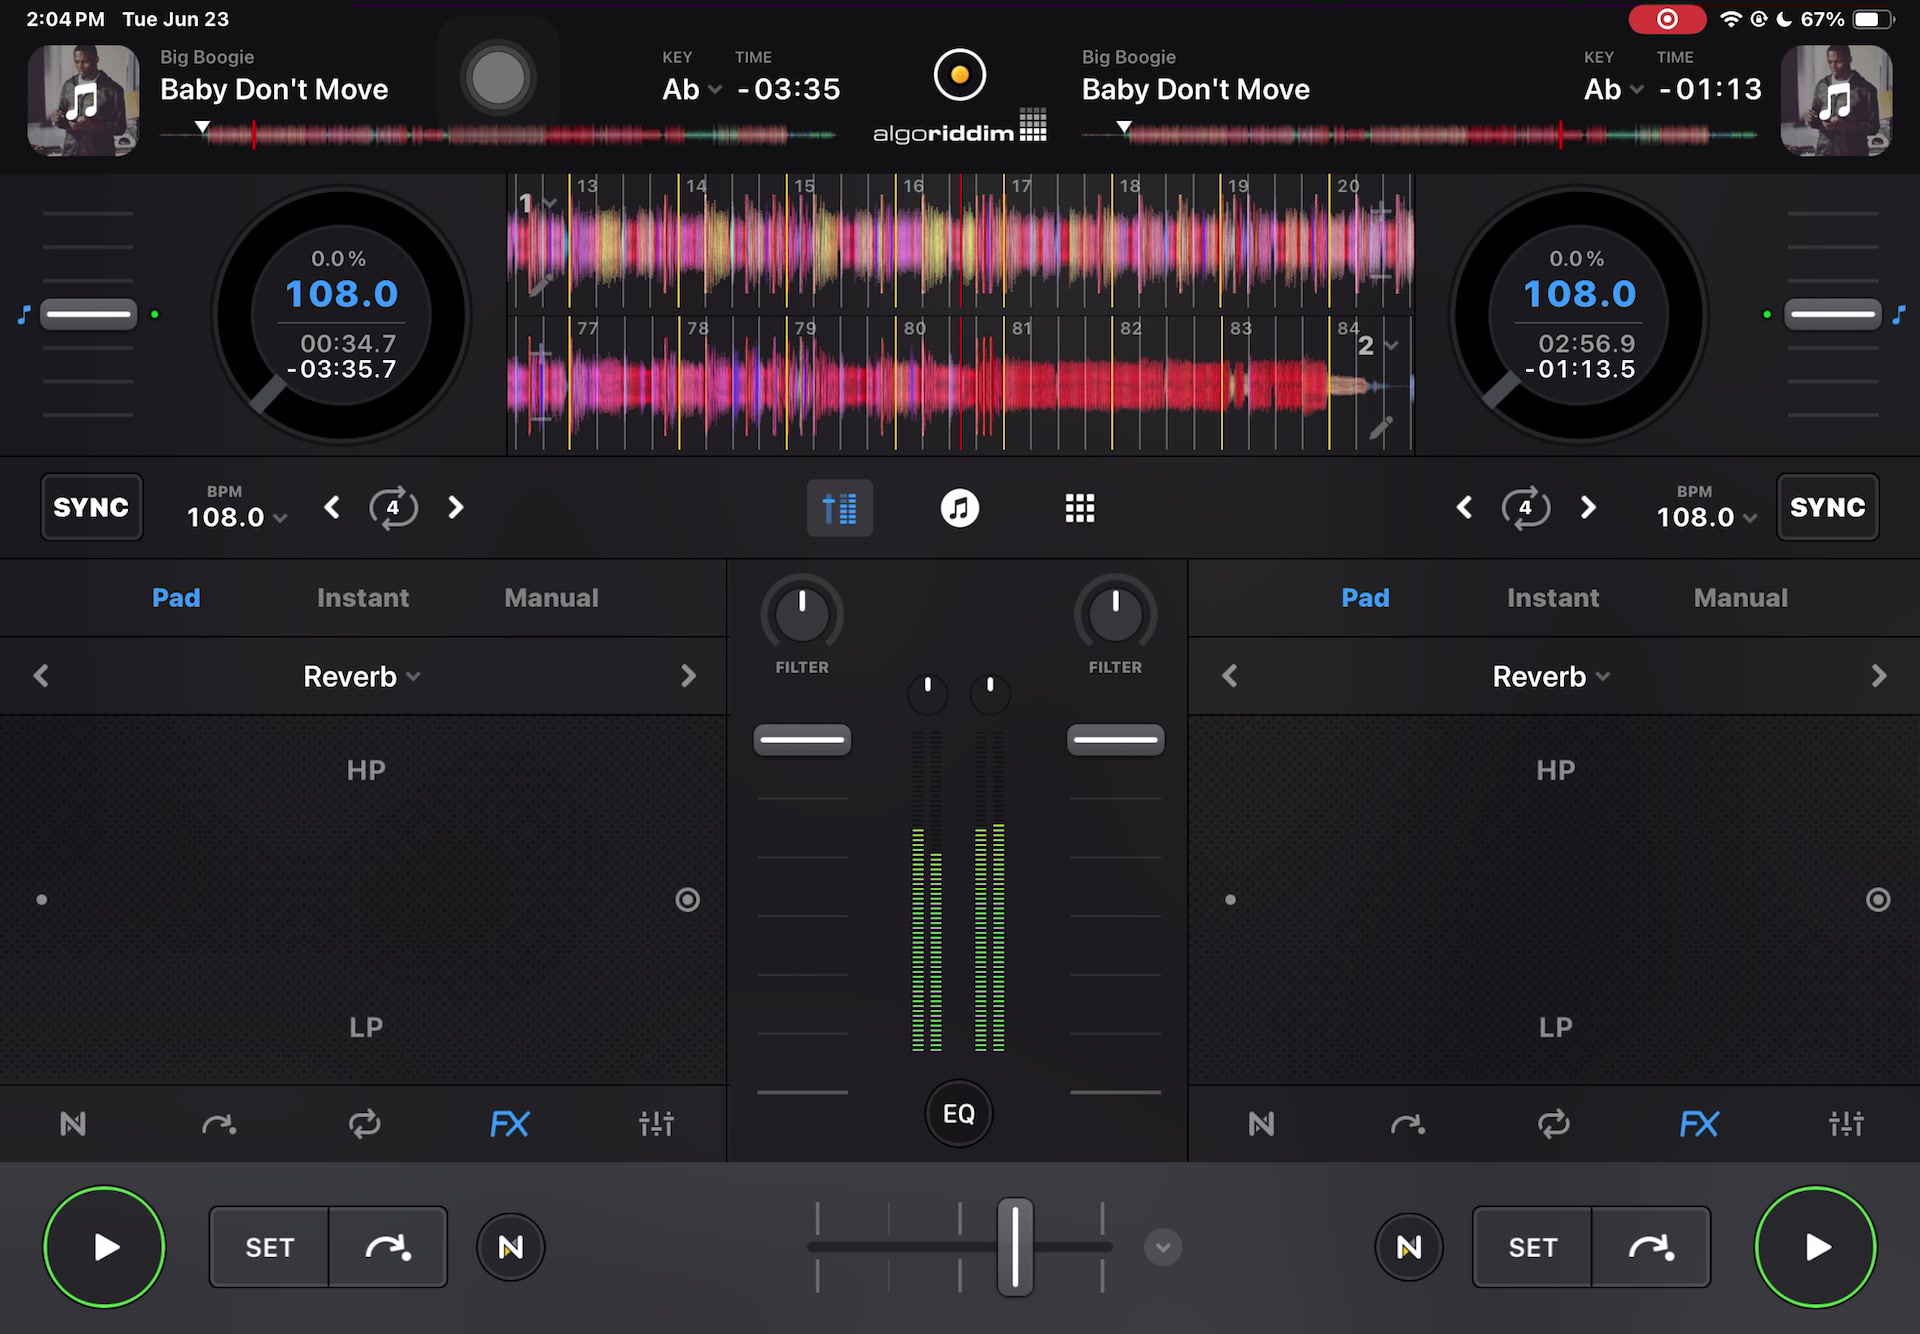
Task: Switch to the left deck Instant tab
Action: tap(363, 598)
